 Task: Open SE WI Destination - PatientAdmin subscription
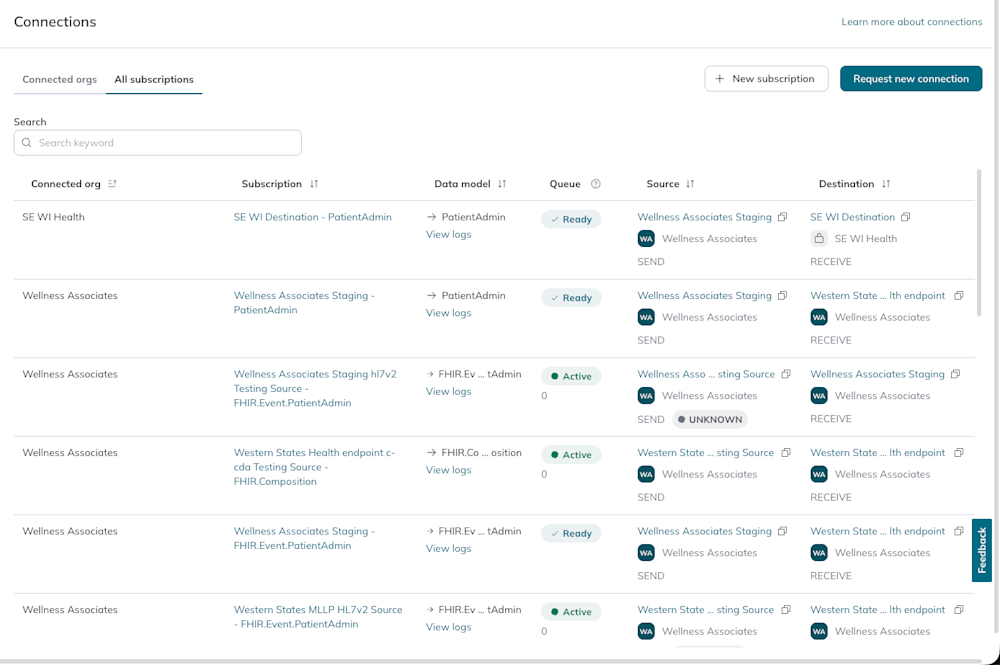click(312, 217)
